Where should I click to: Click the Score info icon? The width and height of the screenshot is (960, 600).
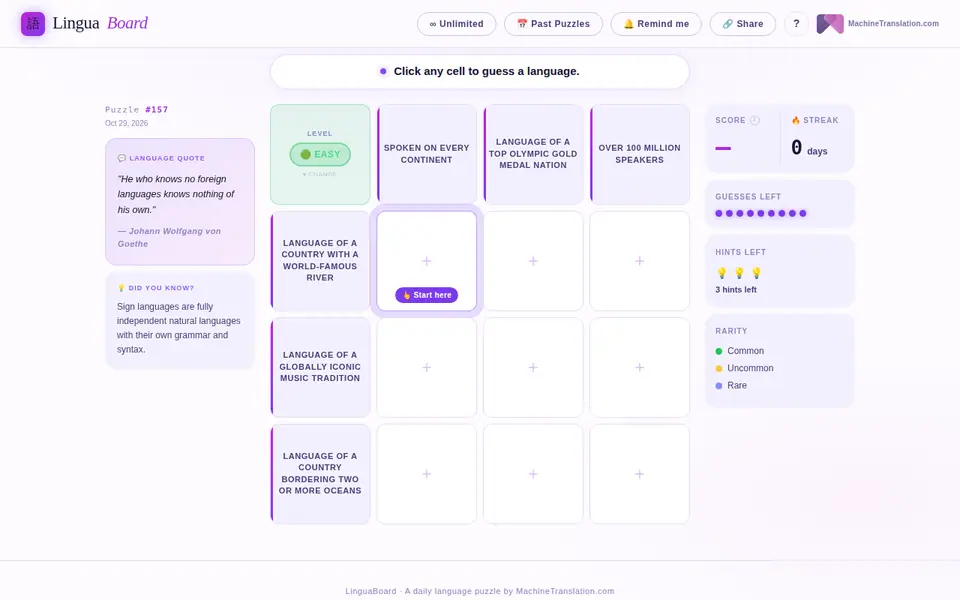755,120
